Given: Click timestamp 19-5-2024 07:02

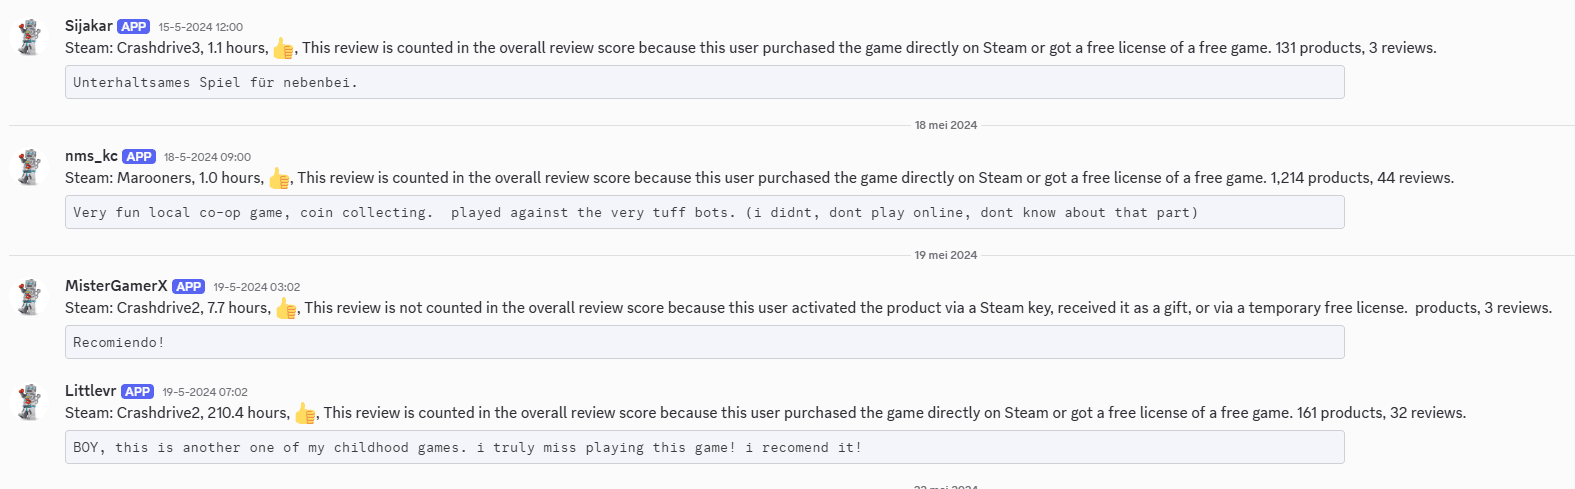Looking at the screenshot, I should [205, 392].
